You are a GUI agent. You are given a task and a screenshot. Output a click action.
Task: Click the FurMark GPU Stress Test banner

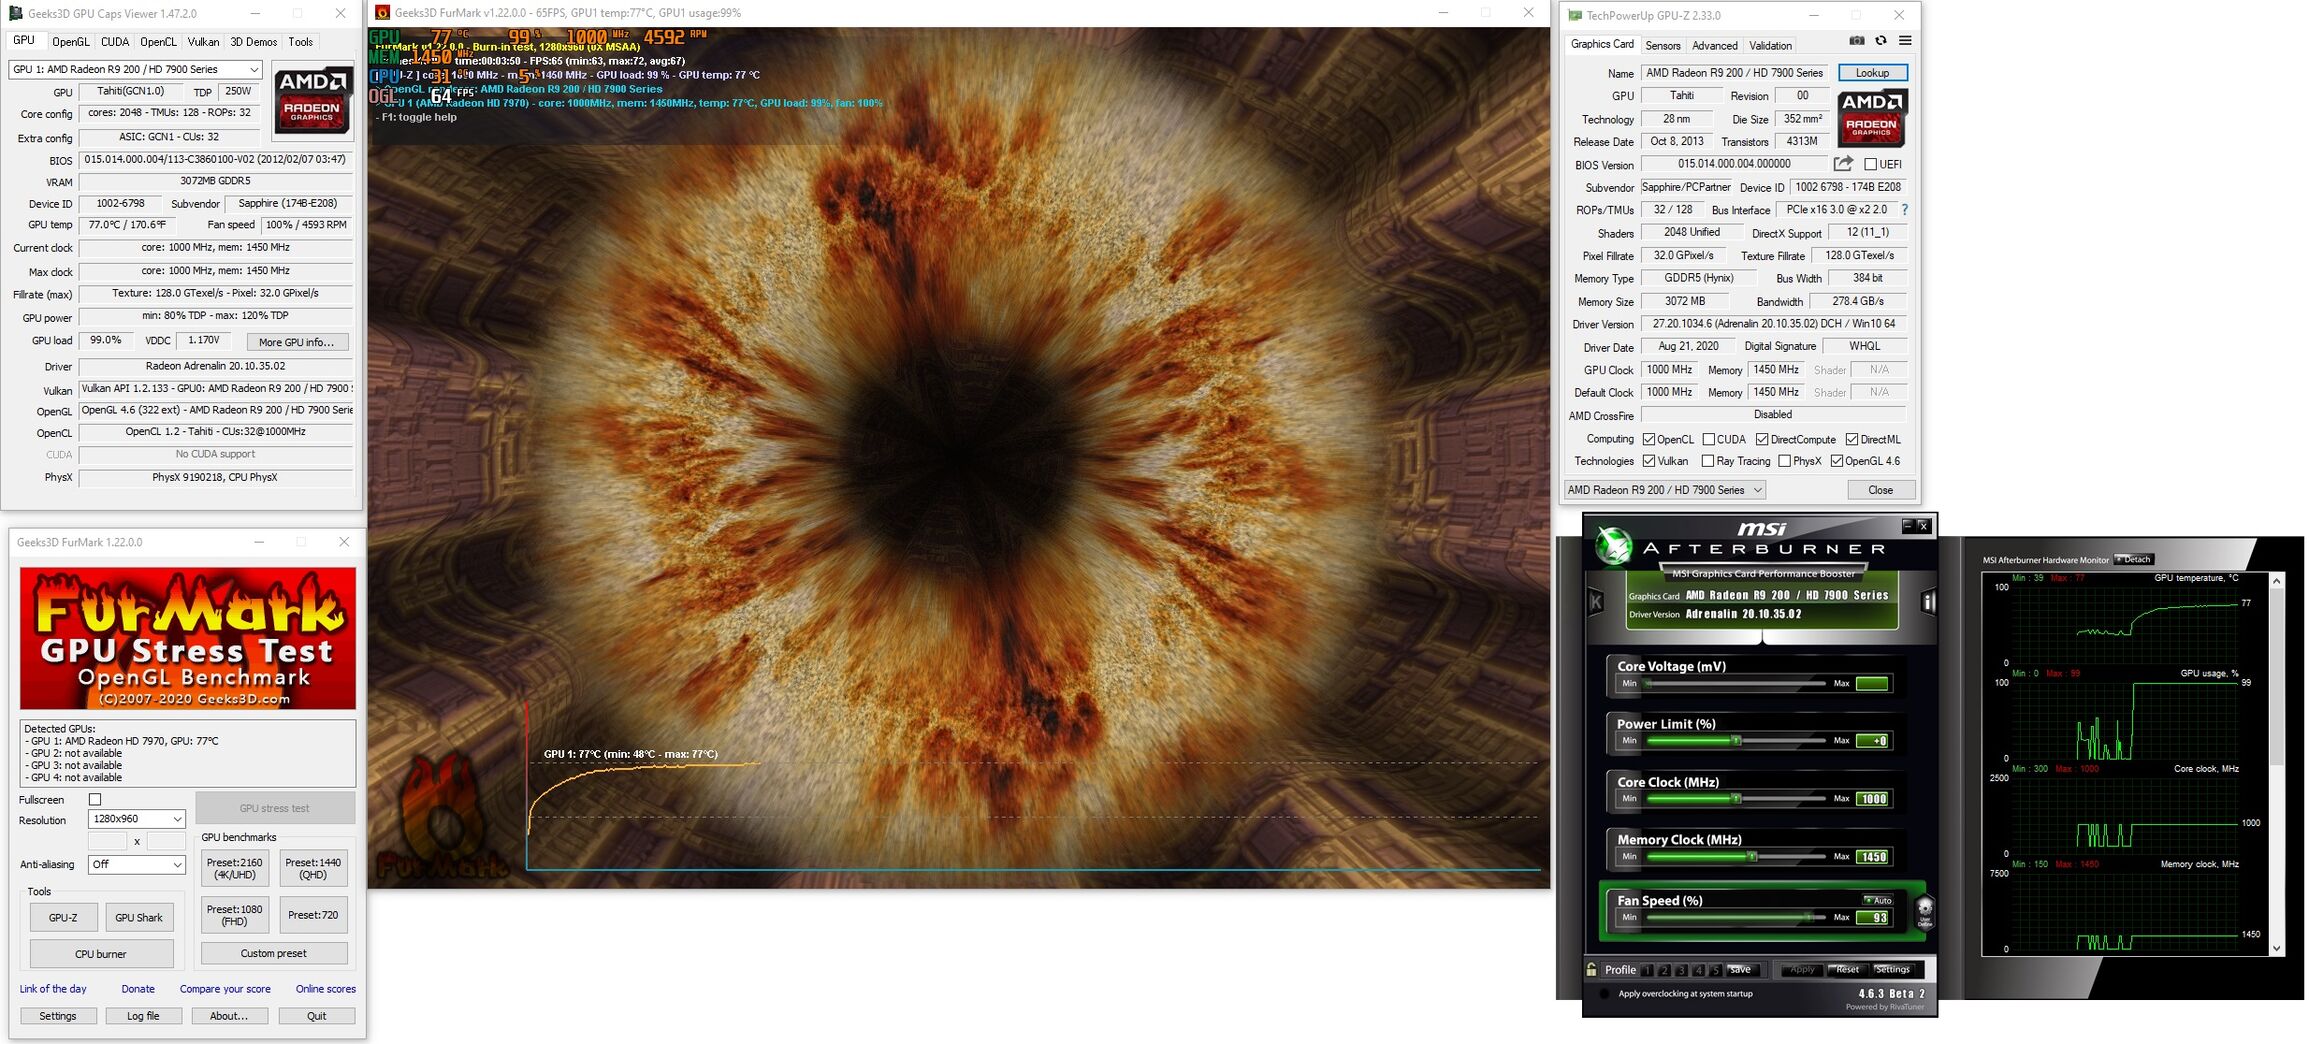[x=188, y=638]
